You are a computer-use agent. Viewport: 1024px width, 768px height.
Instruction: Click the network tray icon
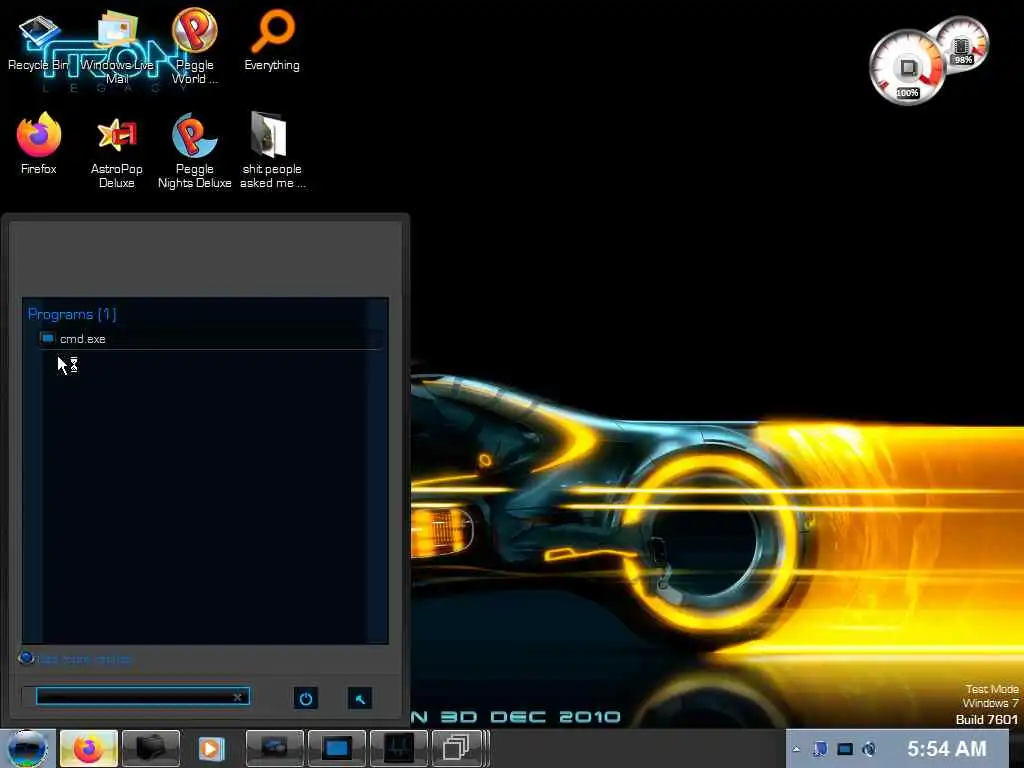tap(820, 749)
